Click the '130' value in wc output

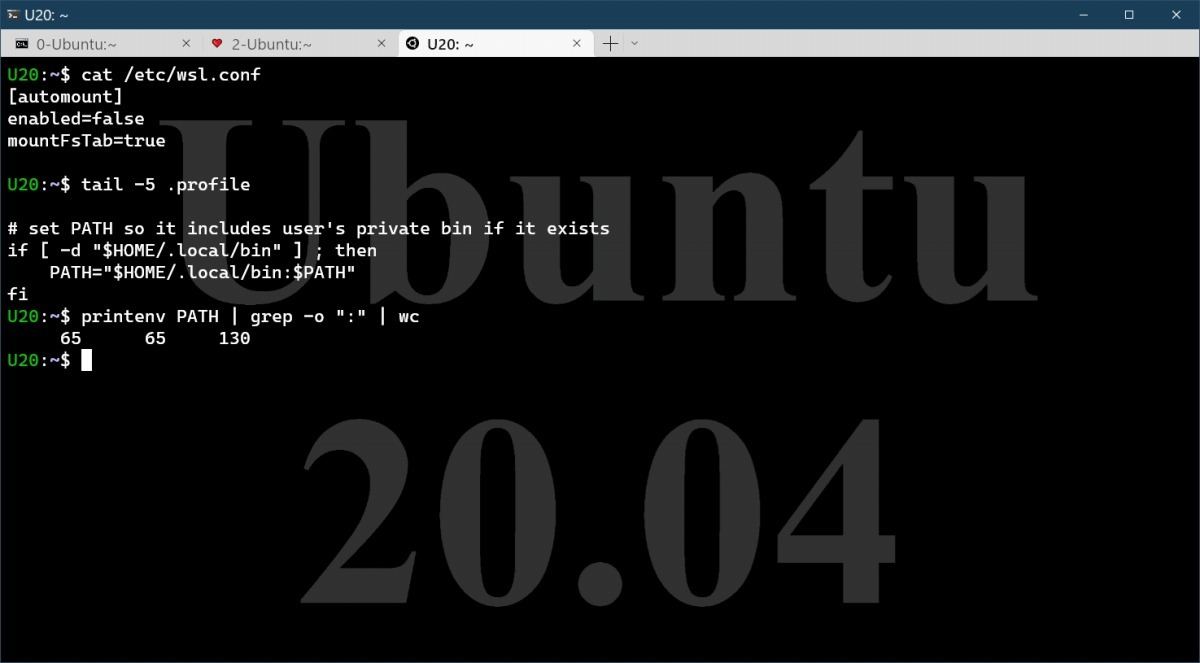(x=234, y=339)
